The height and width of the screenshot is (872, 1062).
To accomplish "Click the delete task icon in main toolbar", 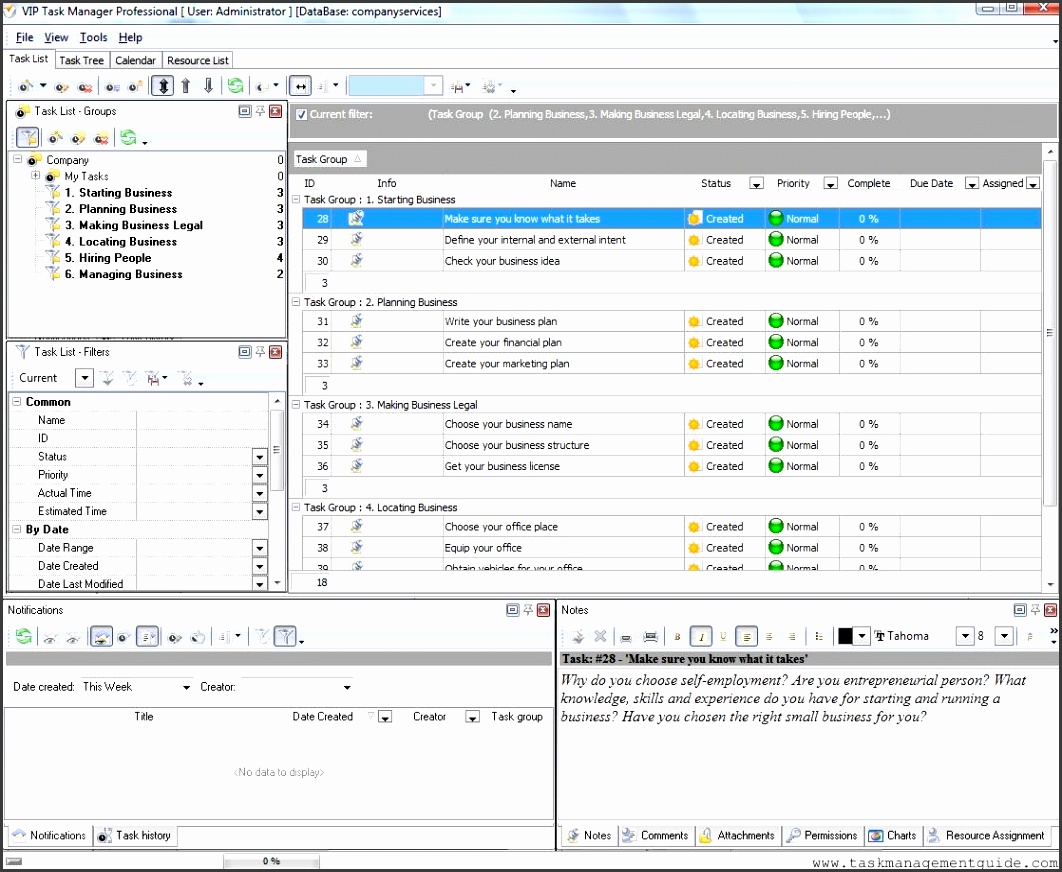I will pos(85,87).
